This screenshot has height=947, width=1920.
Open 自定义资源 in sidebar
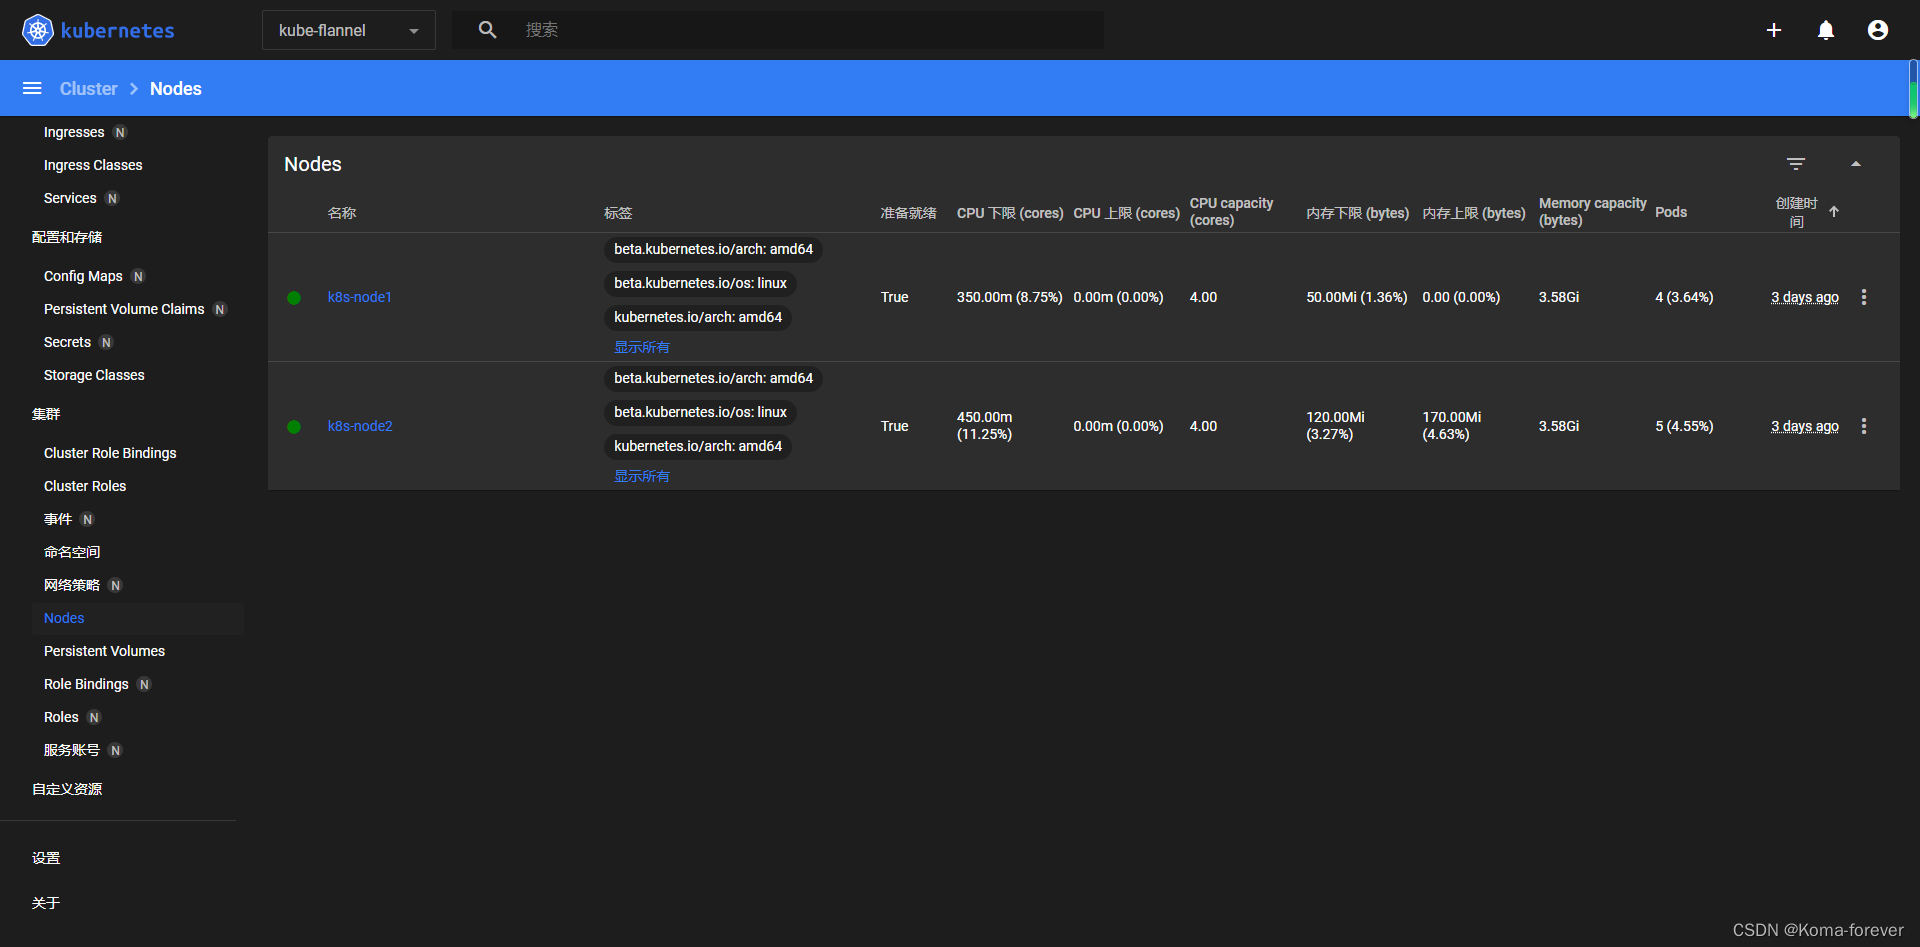67,789
